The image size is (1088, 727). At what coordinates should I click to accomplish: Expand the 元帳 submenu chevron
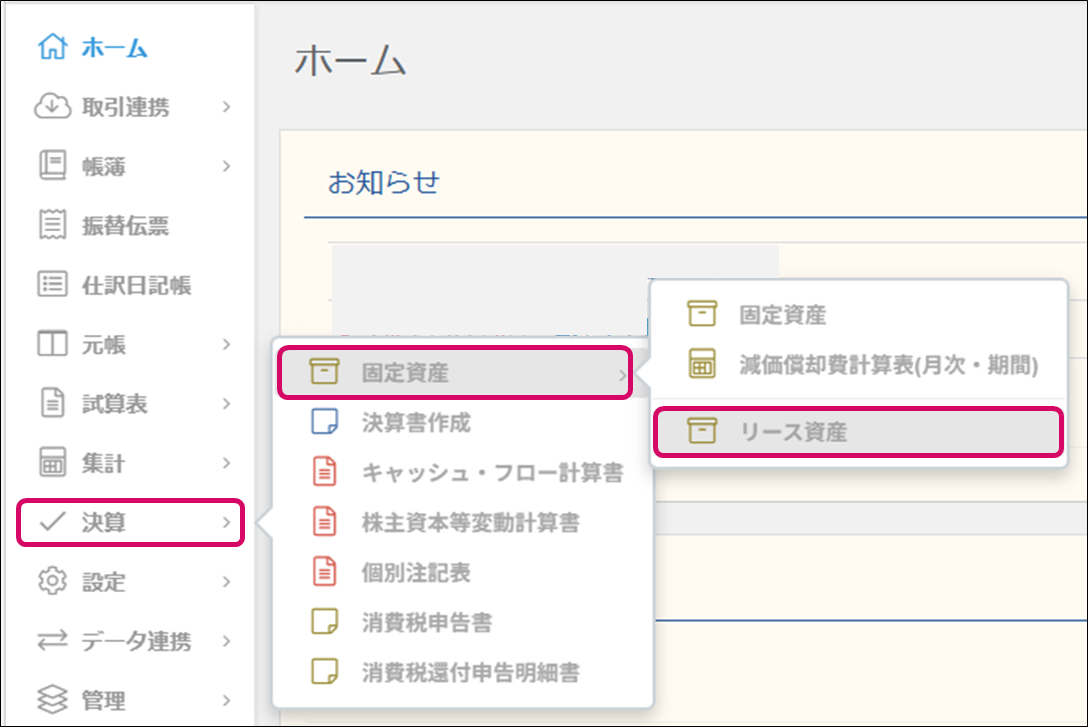227,344
